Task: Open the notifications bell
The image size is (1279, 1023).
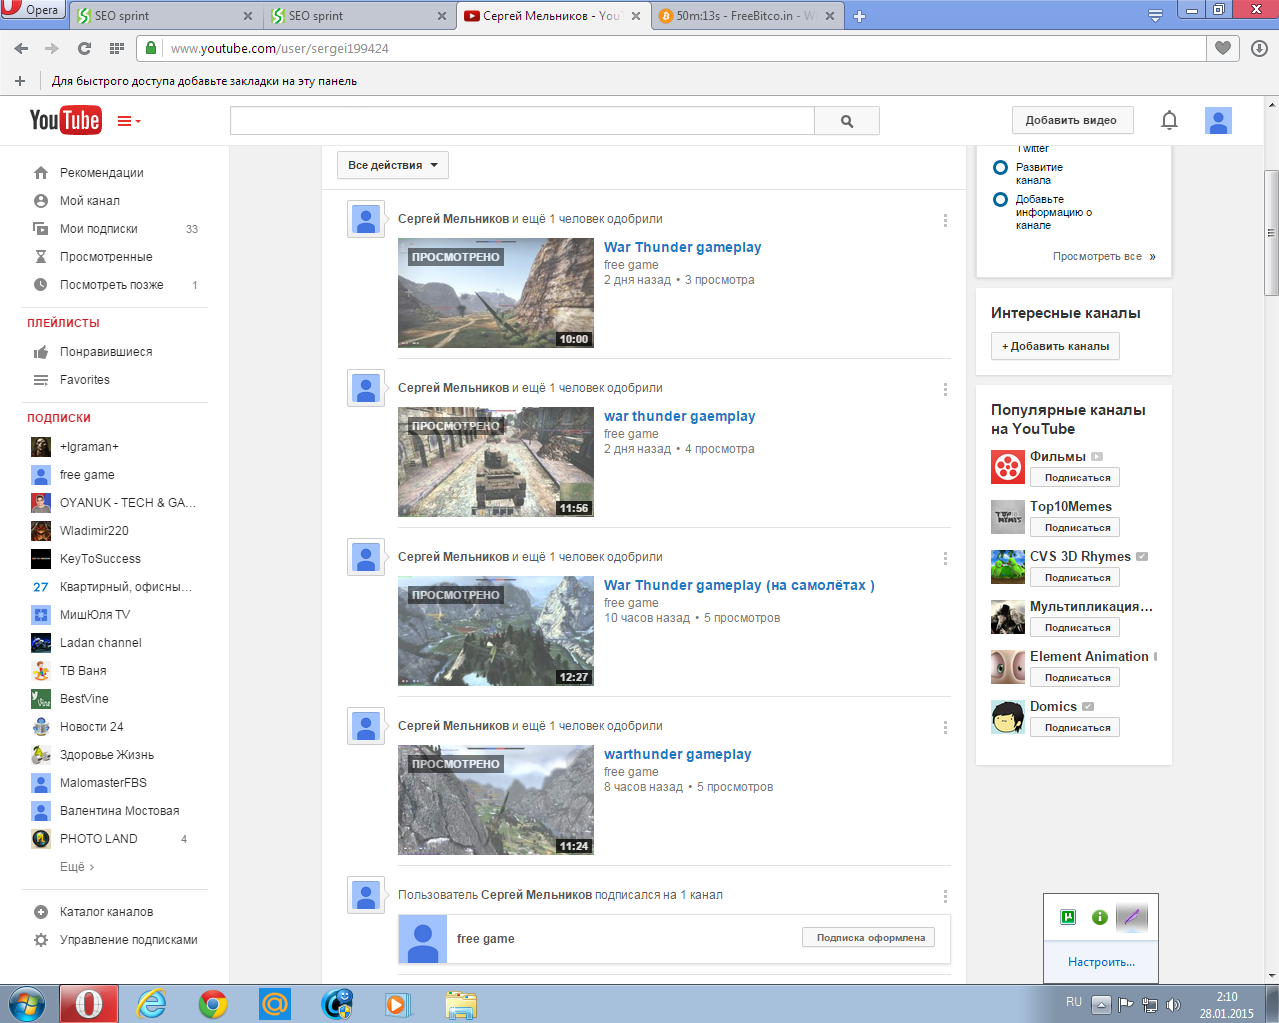Action: coord(1169,120)
